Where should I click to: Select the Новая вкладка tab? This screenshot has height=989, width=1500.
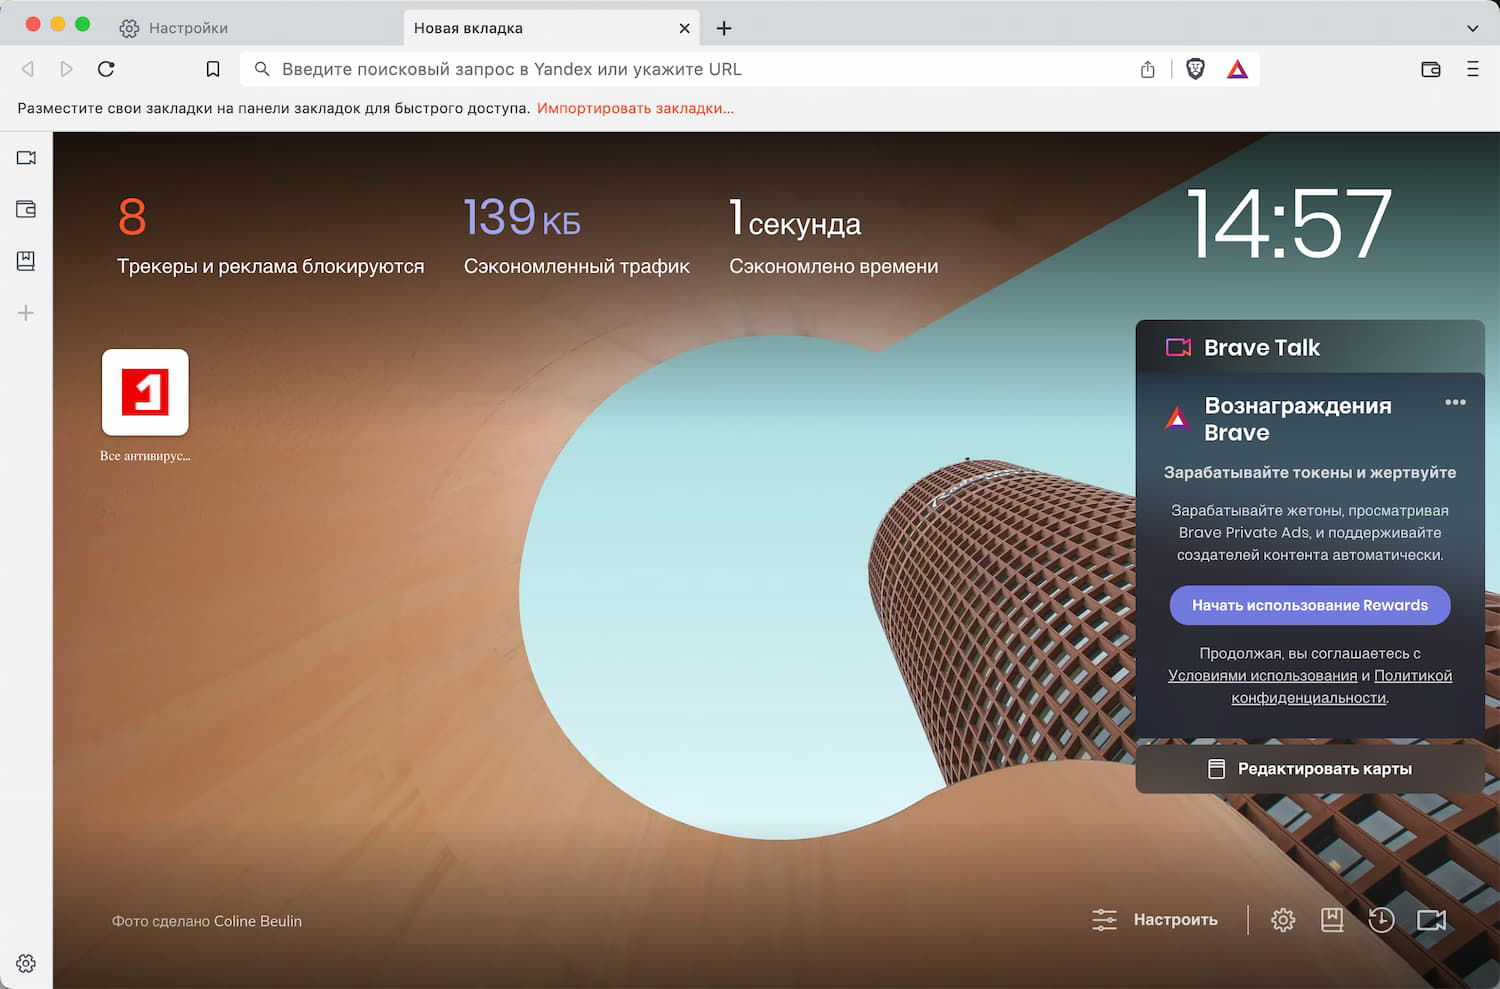pyautogui.click(x=552, y=28)
